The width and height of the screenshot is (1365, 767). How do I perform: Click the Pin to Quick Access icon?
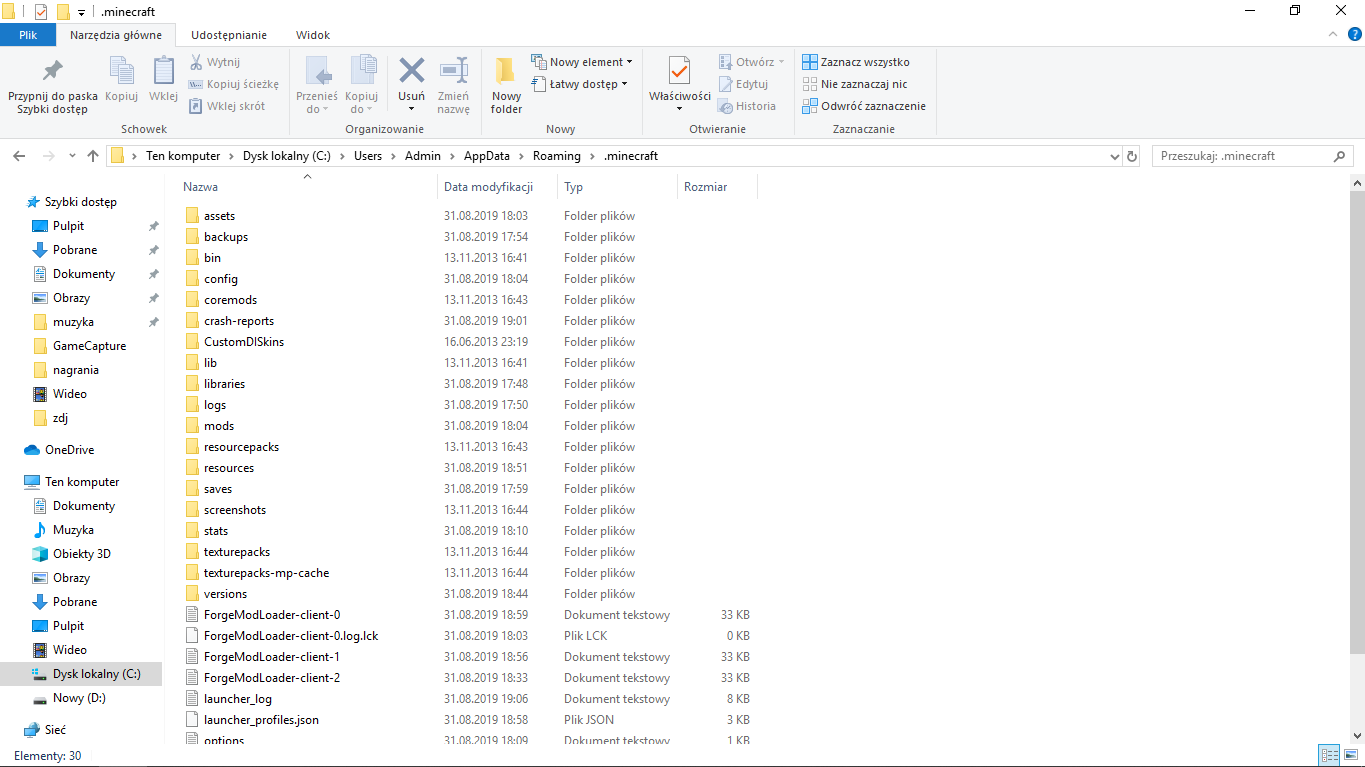(x=52, y=72)
